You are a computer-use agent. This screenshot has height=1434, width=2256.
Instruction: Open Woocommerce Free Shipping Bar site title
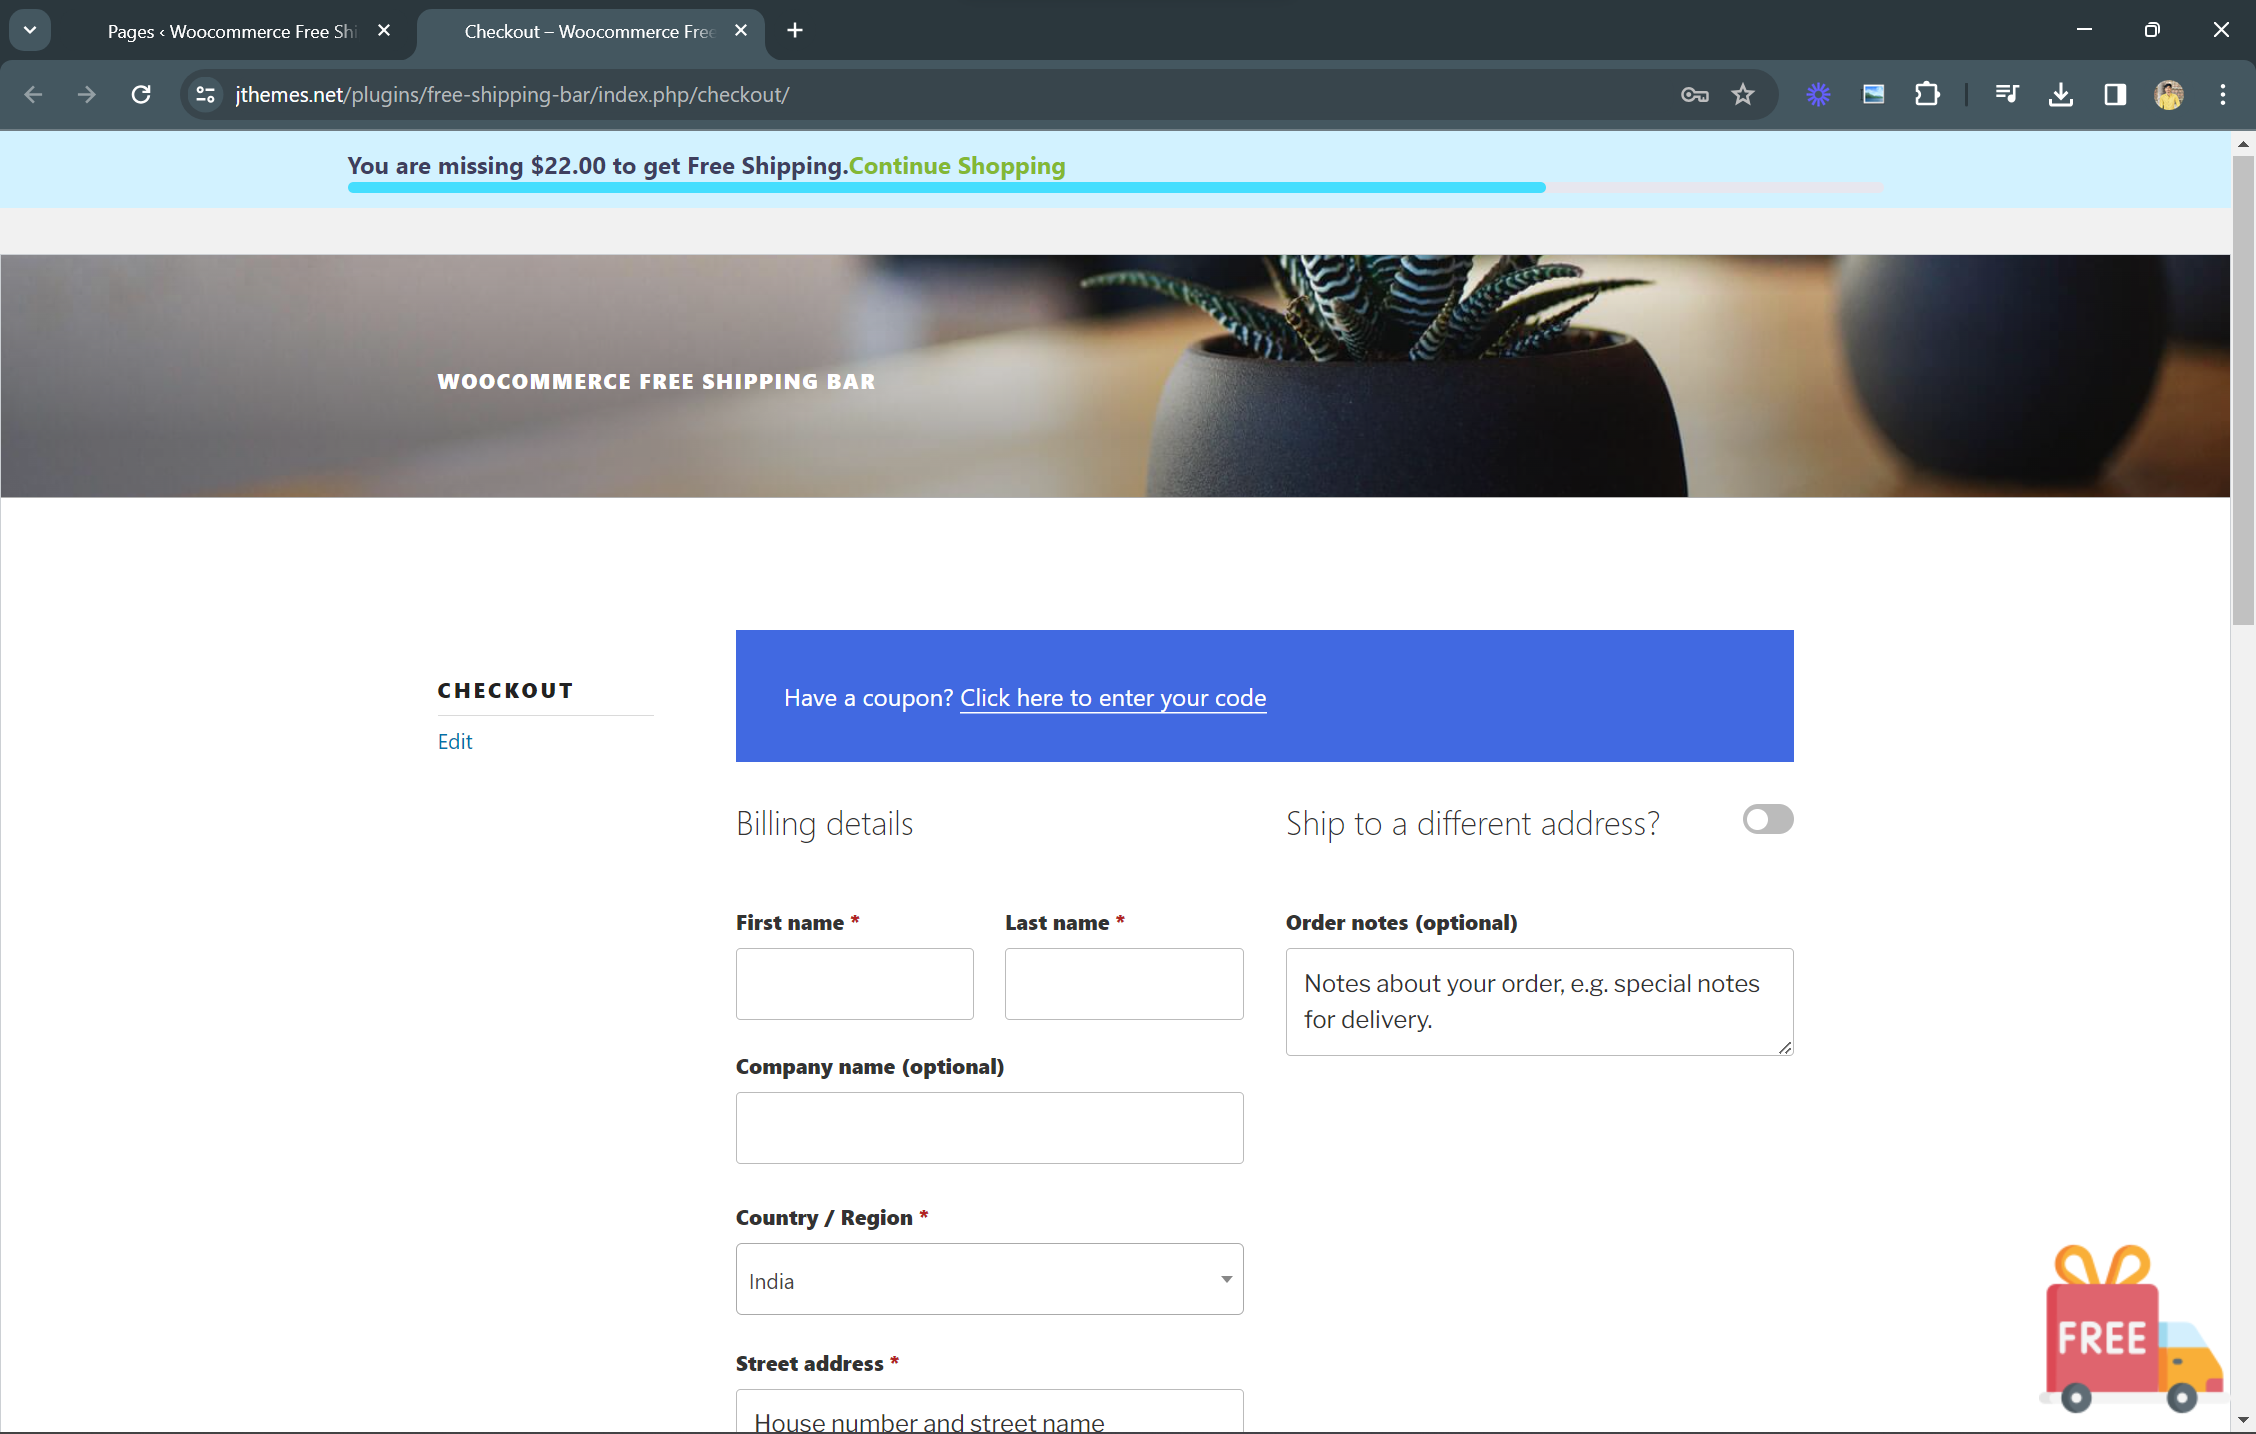click(656, 381)
